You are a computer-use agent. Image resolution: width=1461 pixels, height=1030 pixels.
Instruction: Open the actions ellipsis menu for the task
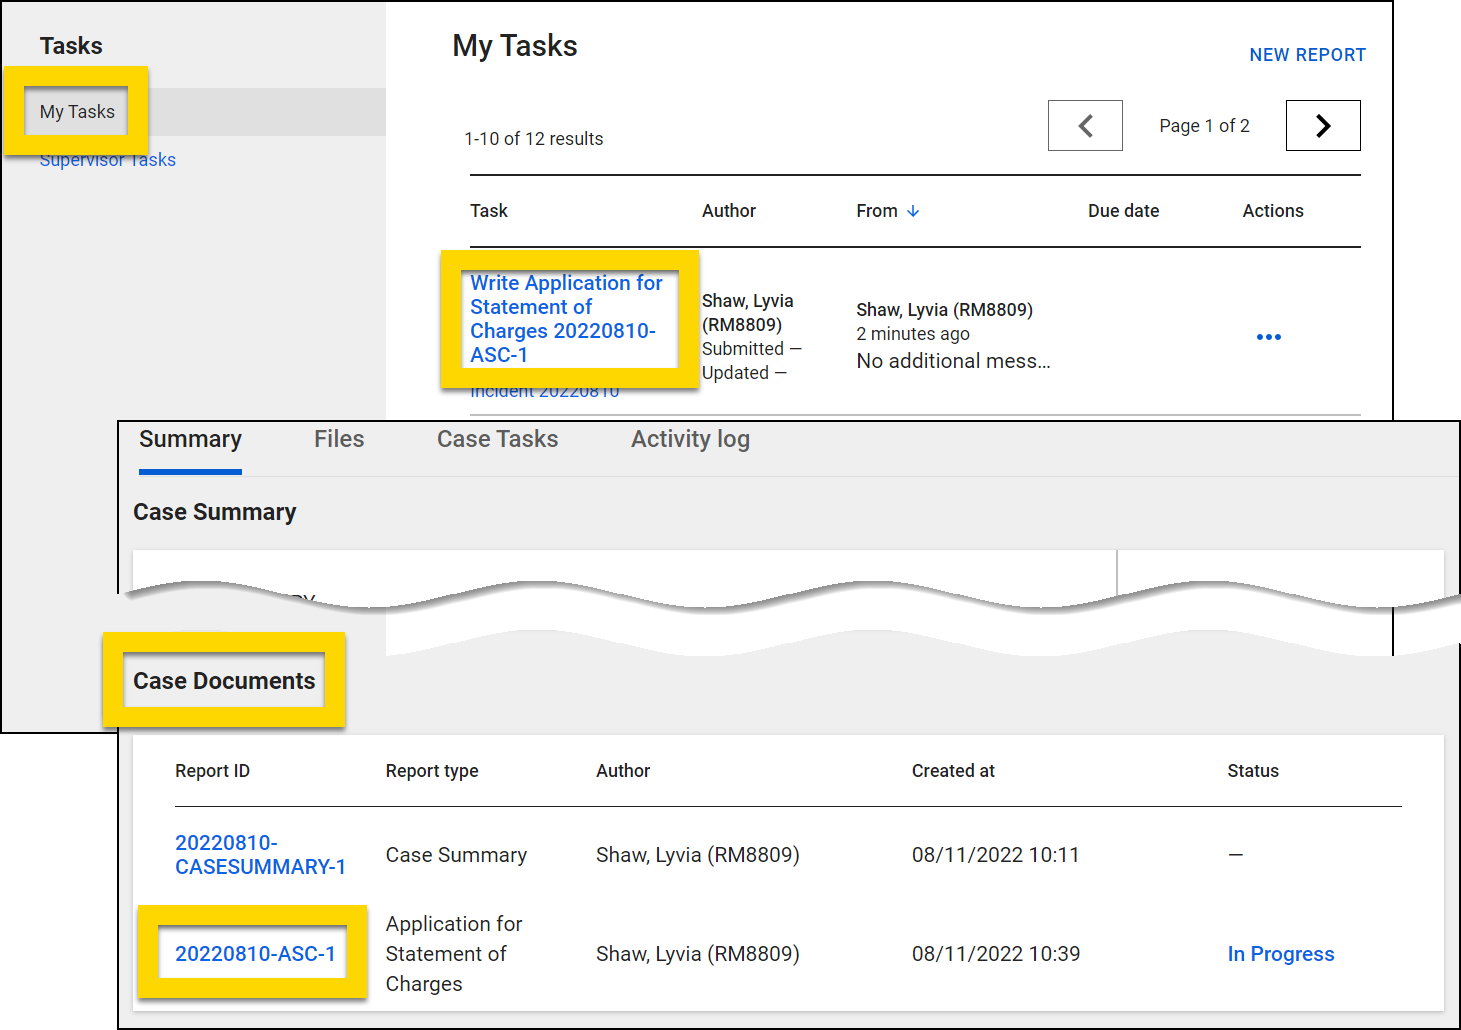1268,337
